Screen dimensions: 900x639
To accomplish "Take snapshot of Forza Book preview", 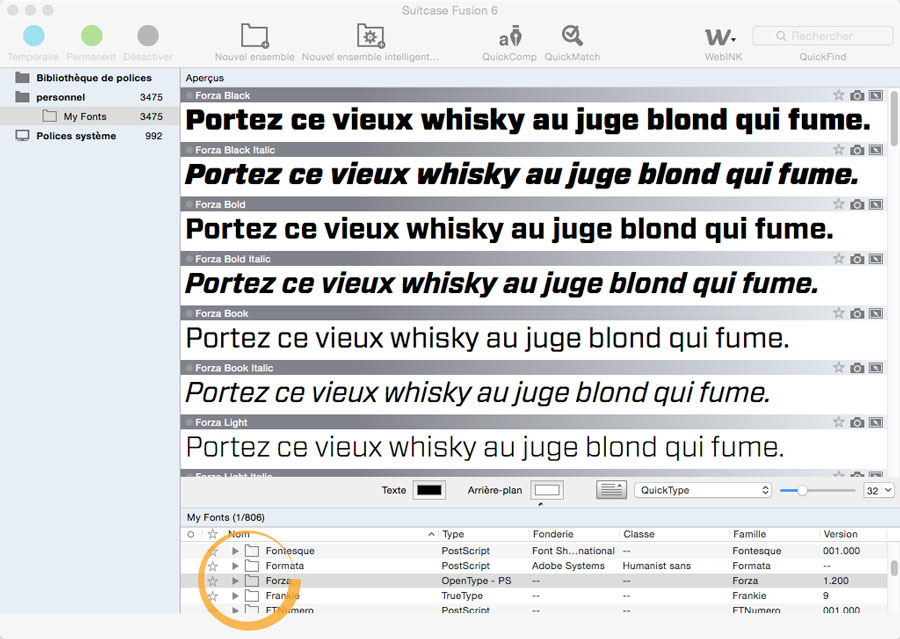I will (x=857, y=313).
